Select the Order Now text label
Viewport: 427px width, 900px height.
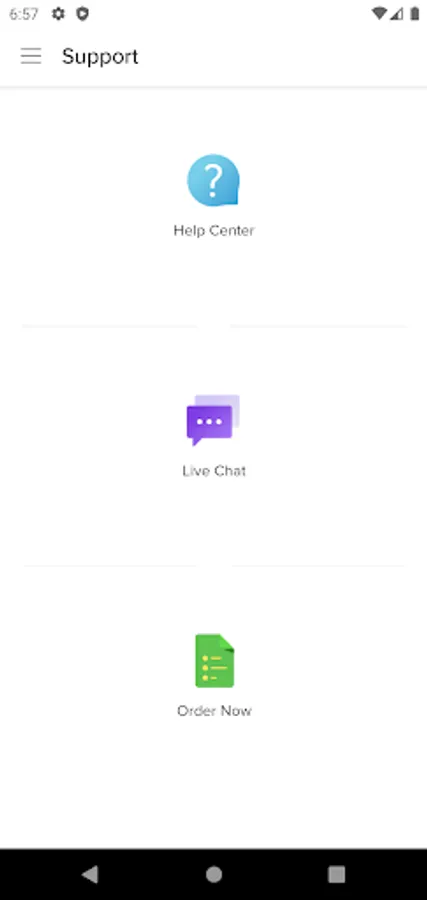pyautogui.click(x=214, y=711)
